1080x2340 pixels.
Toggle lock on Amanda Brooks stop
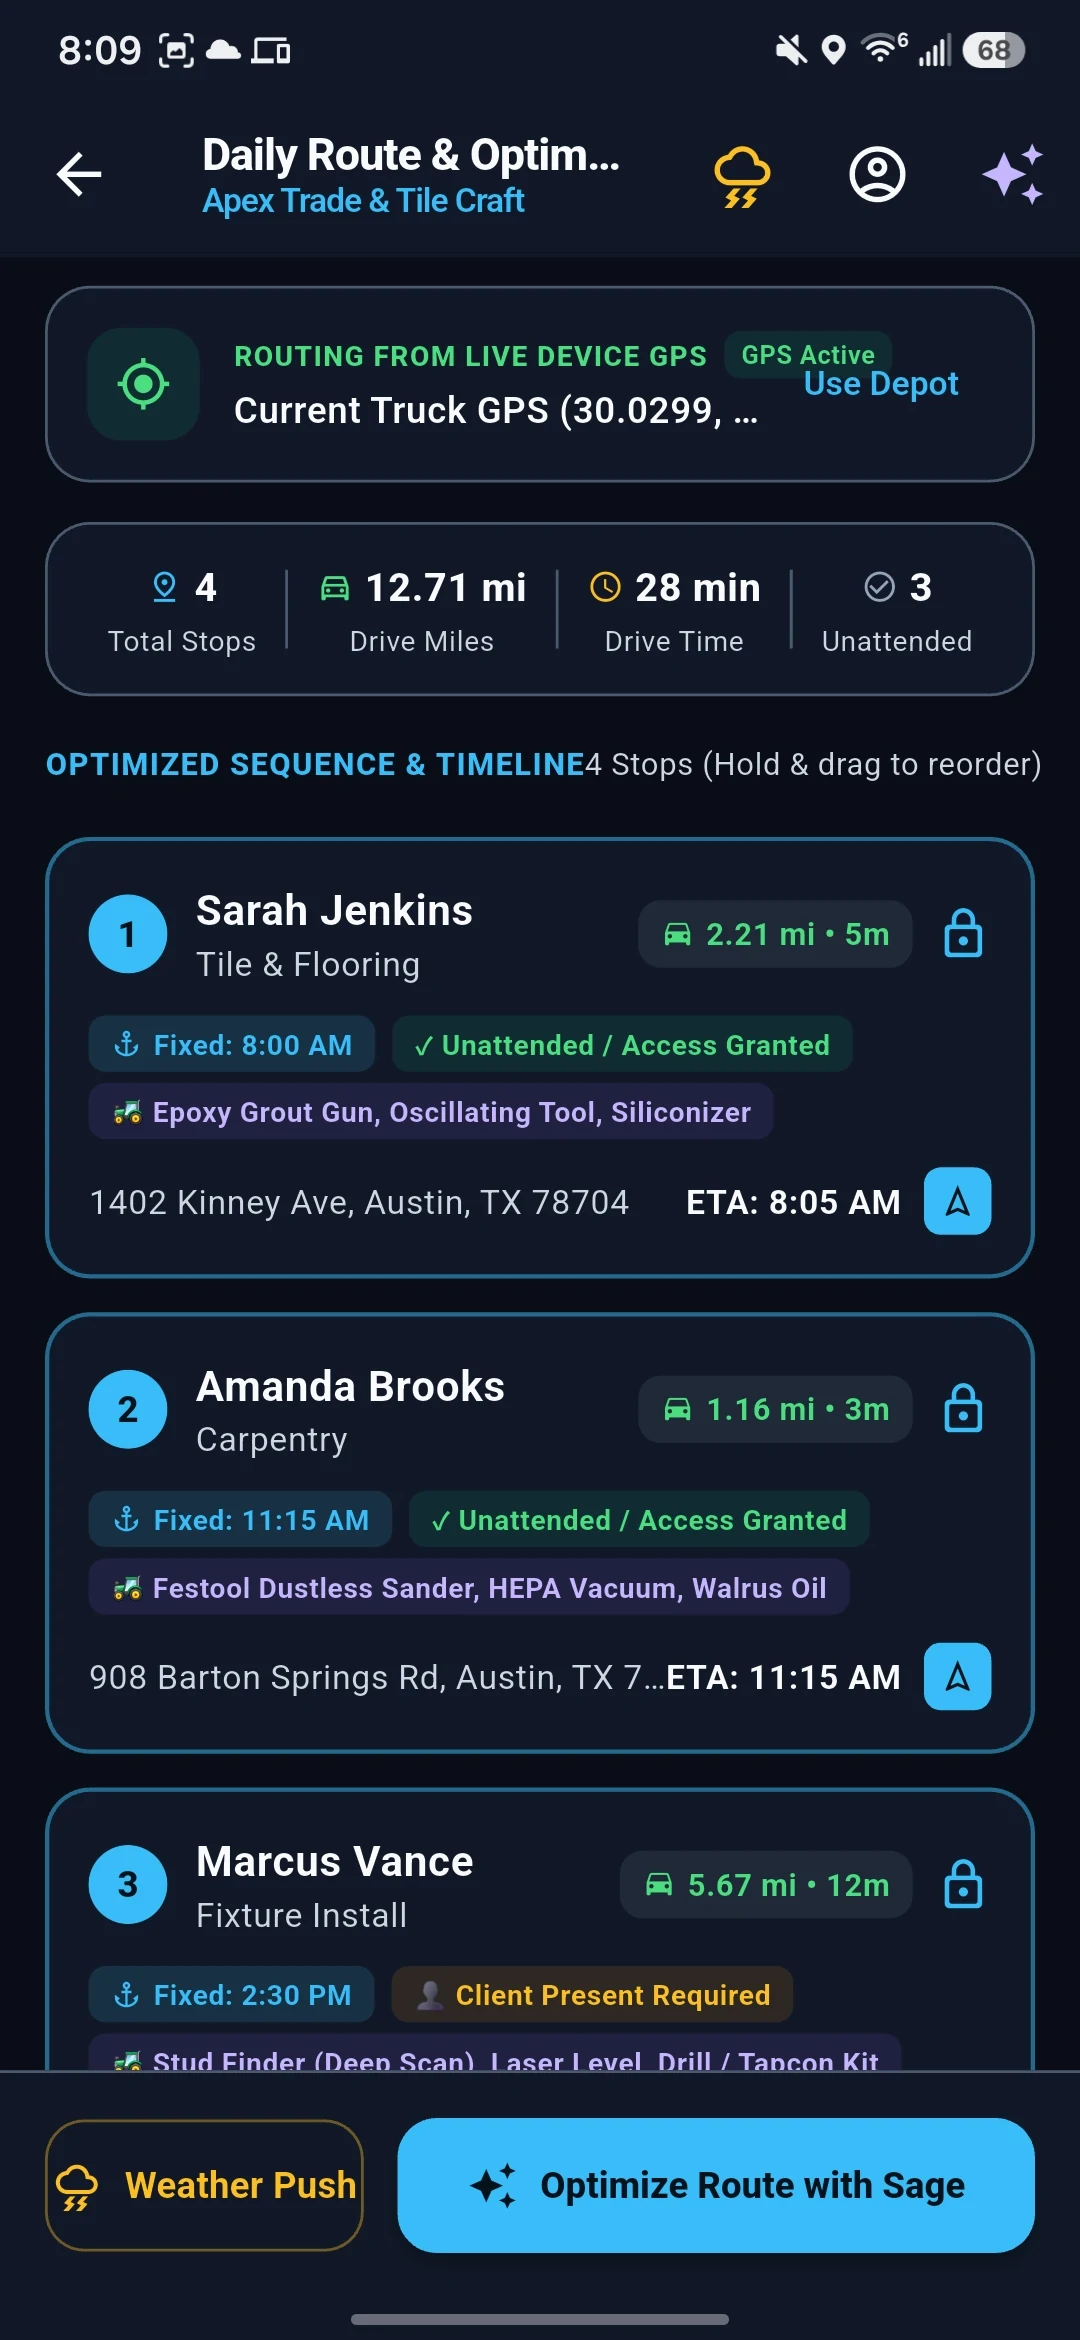963,1409
